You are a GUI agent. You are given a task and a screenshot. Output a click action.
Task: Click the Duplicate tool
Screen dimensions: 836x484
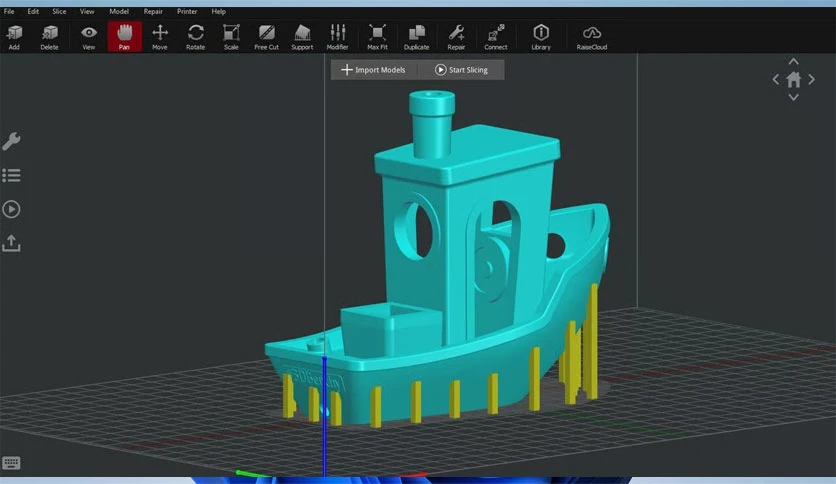(x=416, y=37)
